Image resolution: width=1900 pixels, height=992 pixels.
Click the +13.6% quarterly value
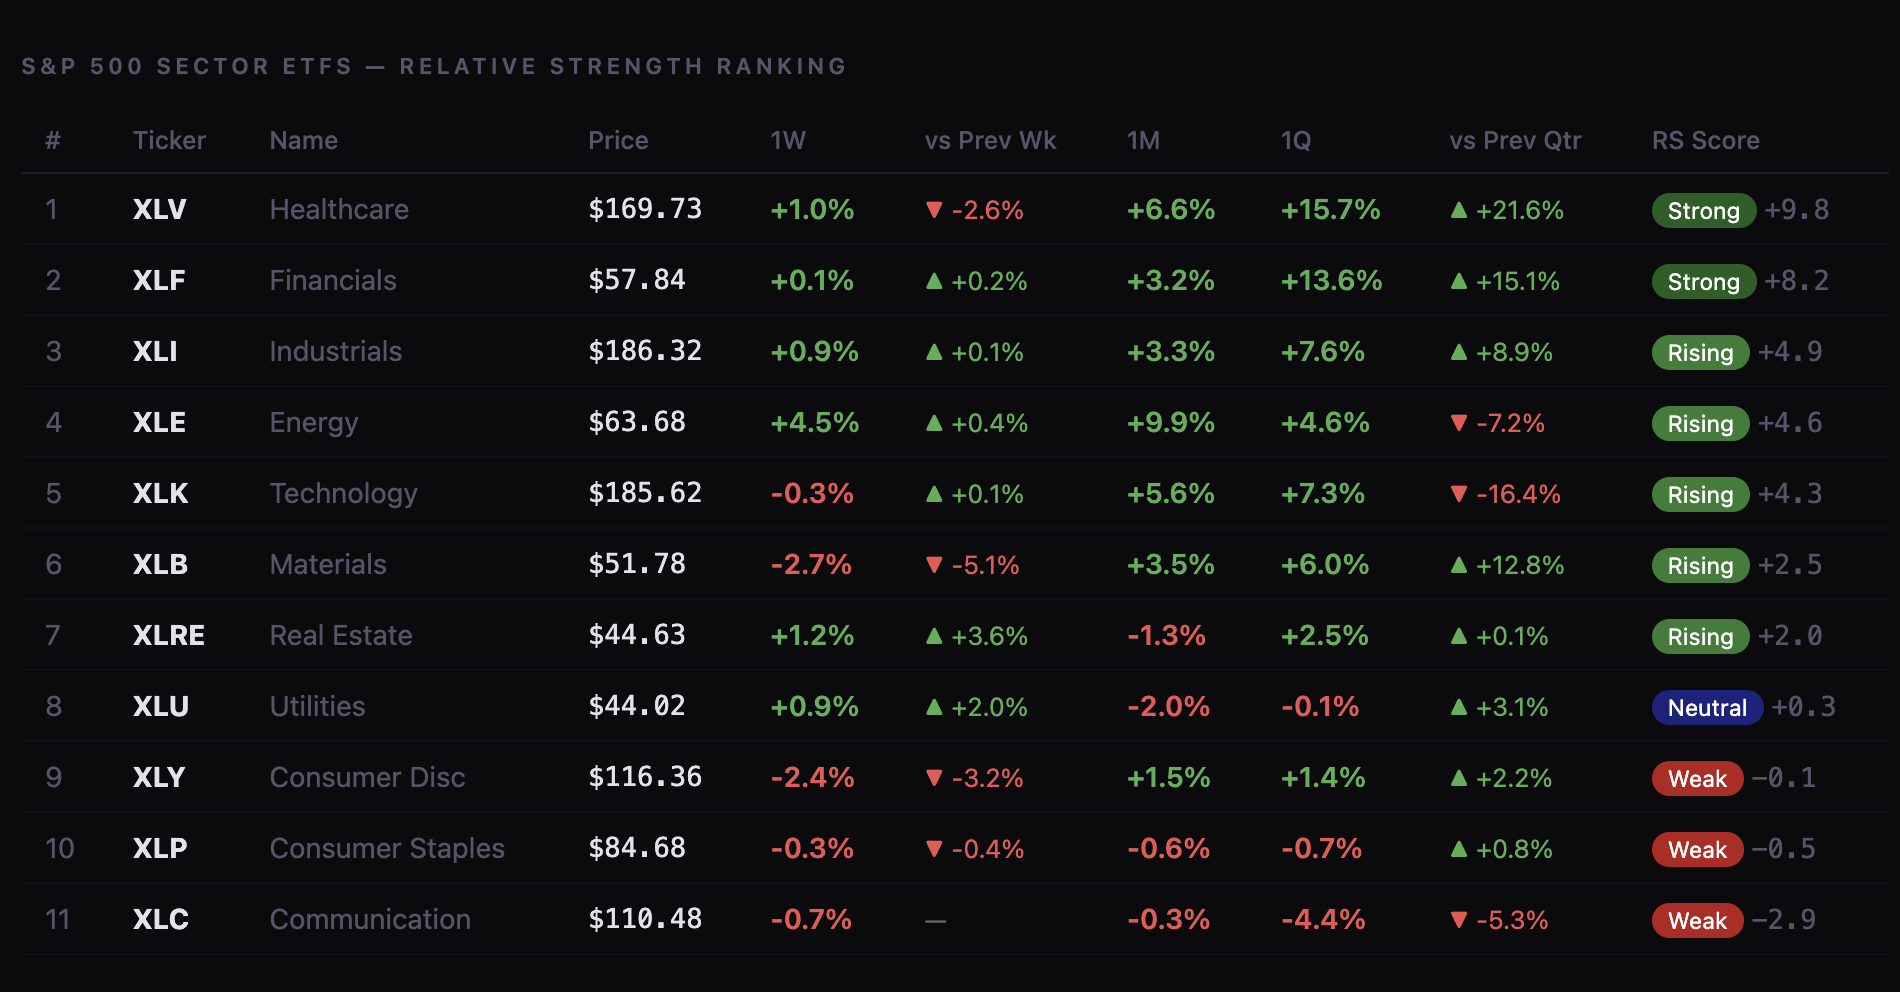[x=1332, y=281]
